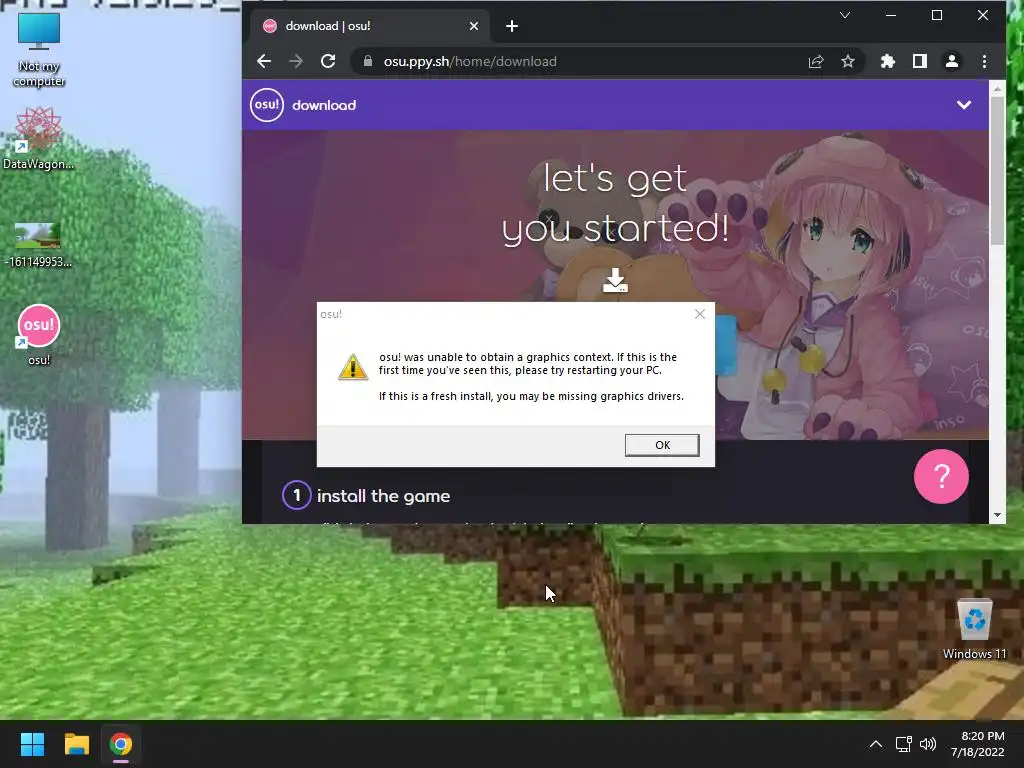This screenshot has height=768, width=1024.
Task: Click the lock icon in address bar
Action: tap(368, 61)
